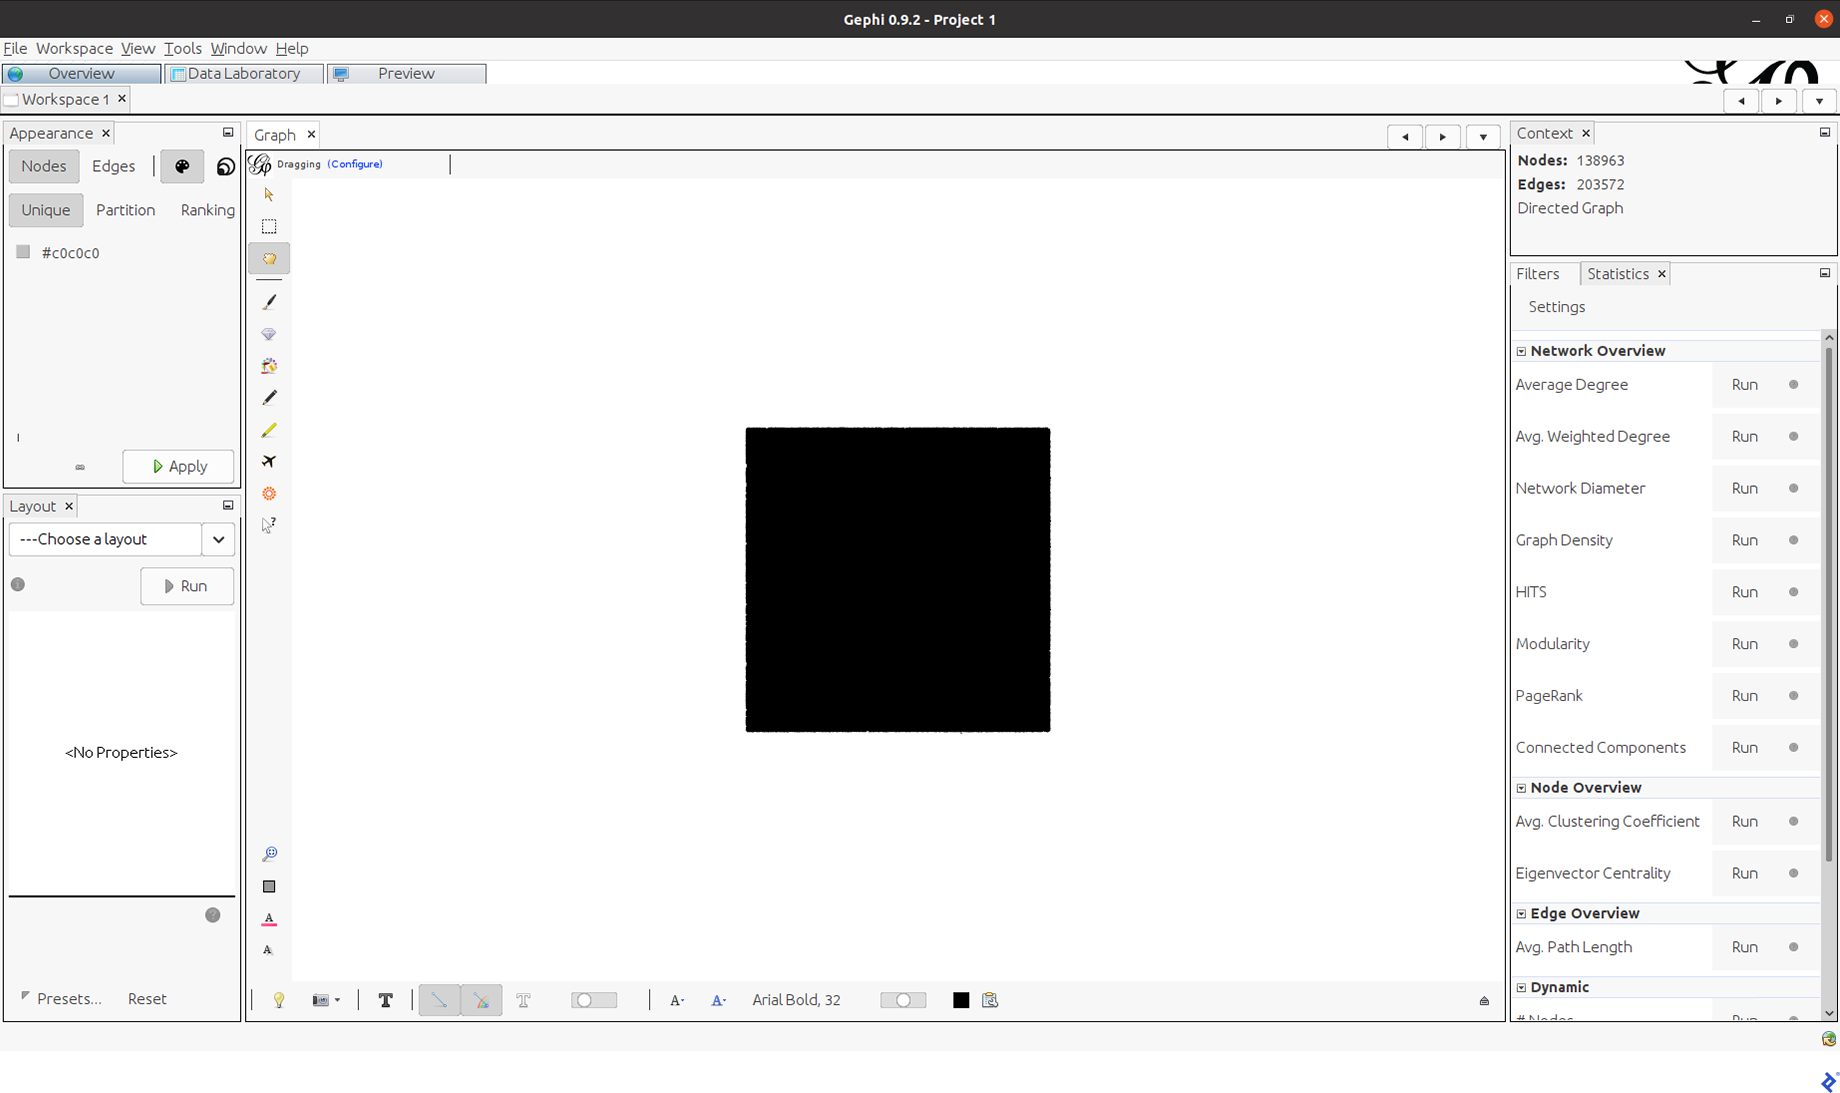Screen dimensions: 1840x1093
Task: Click Apply in the Appearance panel
Action: click(178, 467)
